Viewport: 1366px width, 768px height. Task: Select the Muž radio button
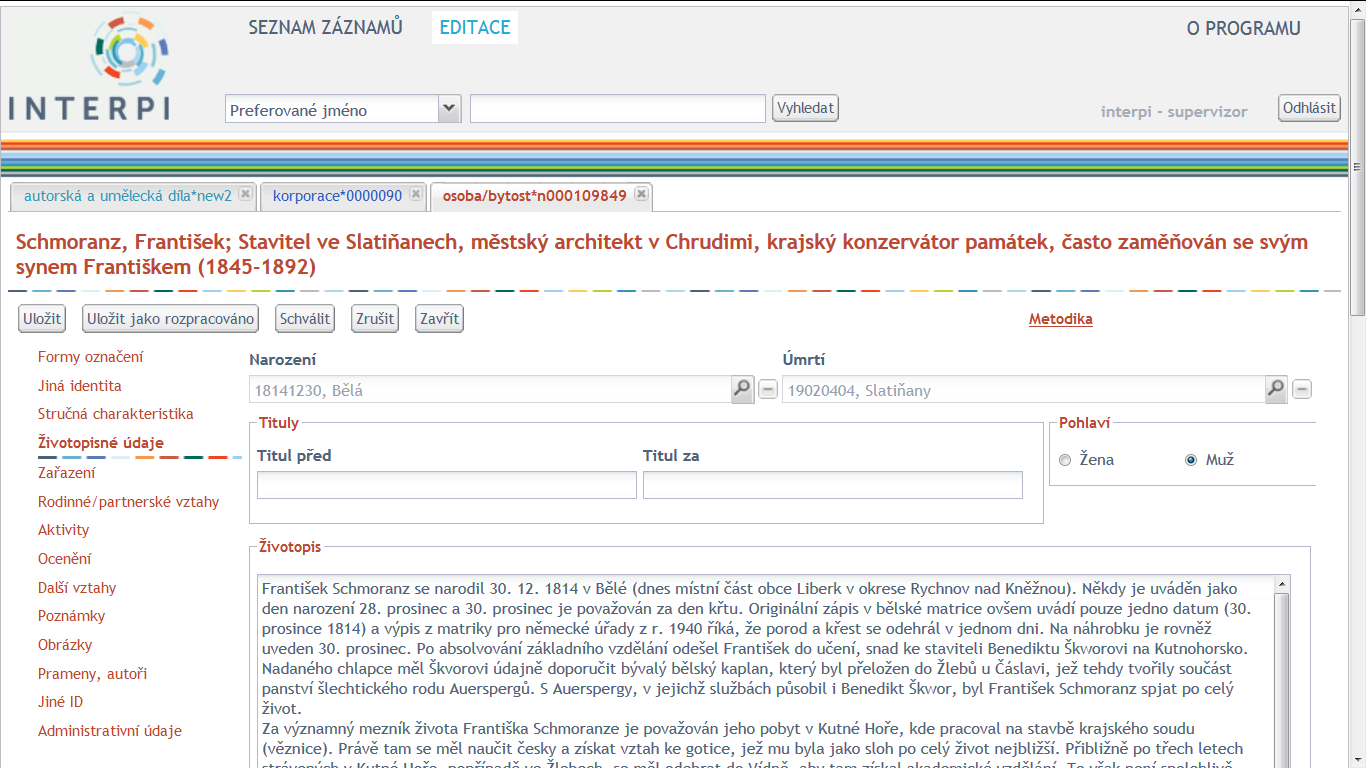(1191, 460)
